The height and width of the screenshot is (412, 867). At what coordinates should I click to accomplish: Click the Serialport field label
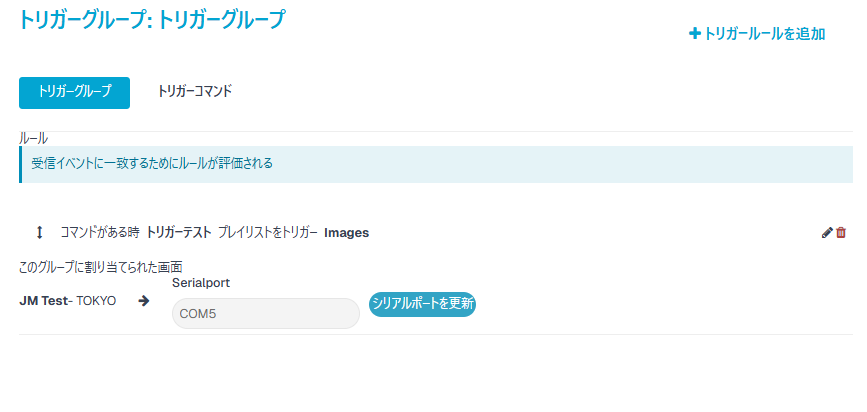pos(201,283)
